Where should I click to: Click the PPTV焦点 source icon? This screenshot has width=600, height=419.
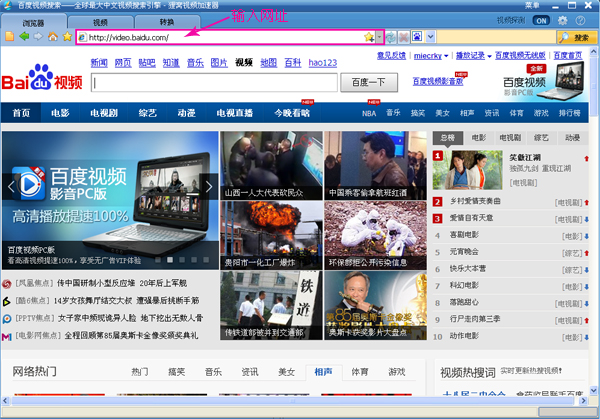coord(7,318)
